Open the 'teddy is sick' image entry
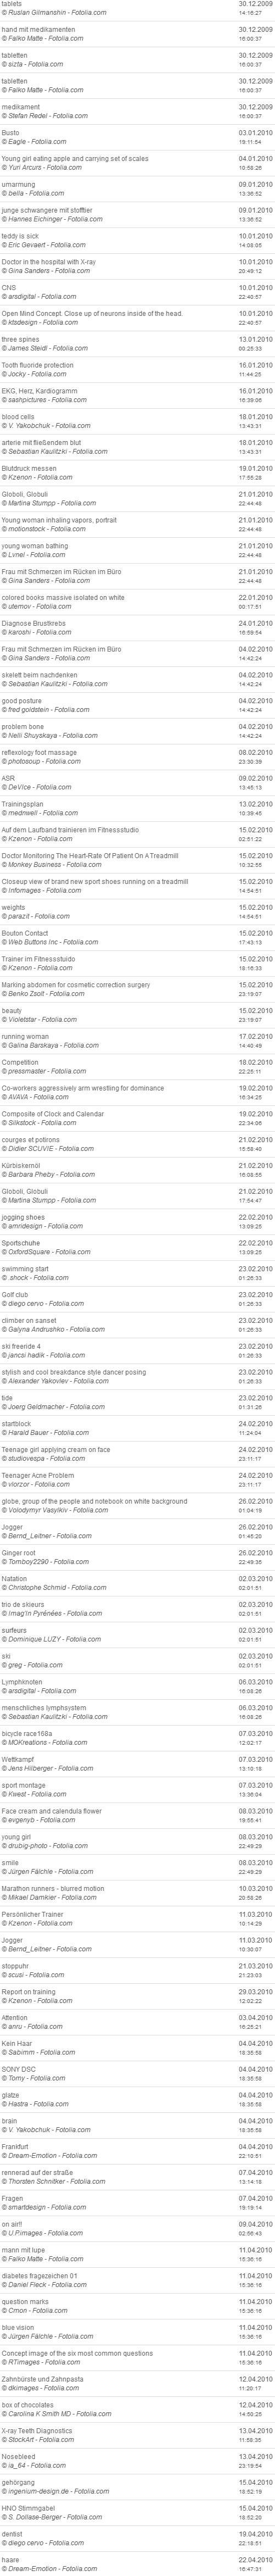Image resolution: width=275 pixels, height=2576 pixels. pos(23,236)
